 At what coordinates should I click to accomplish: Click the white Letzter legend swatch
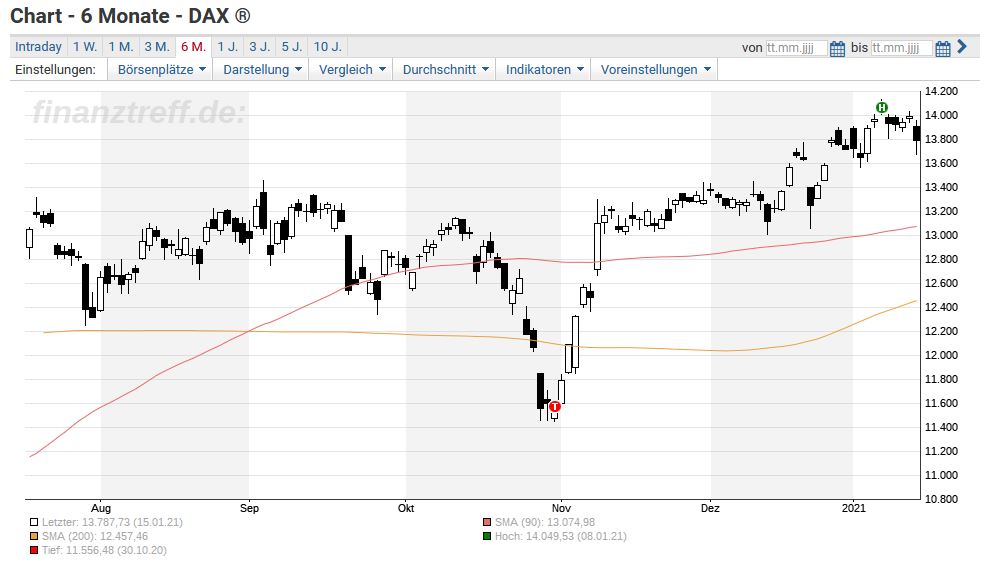tap(34, 523)
